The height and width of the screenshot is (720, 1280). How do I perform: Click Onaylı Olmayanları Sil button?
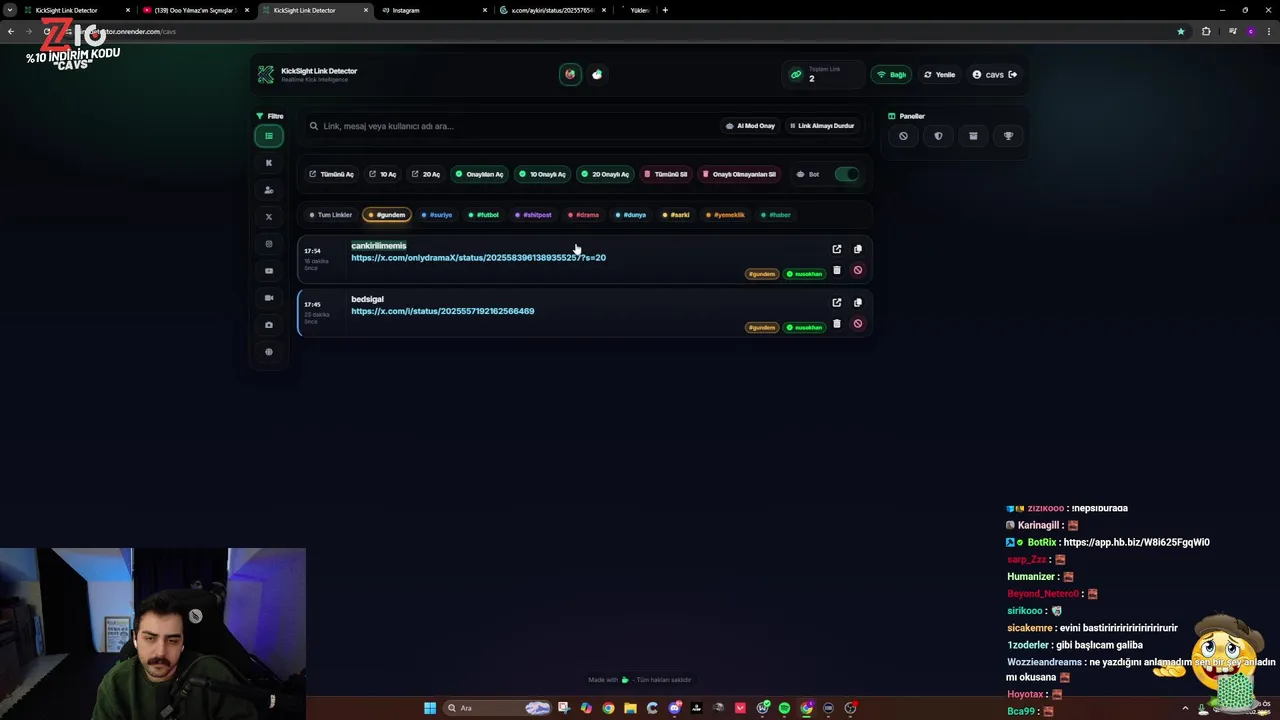tap(739, 174)
